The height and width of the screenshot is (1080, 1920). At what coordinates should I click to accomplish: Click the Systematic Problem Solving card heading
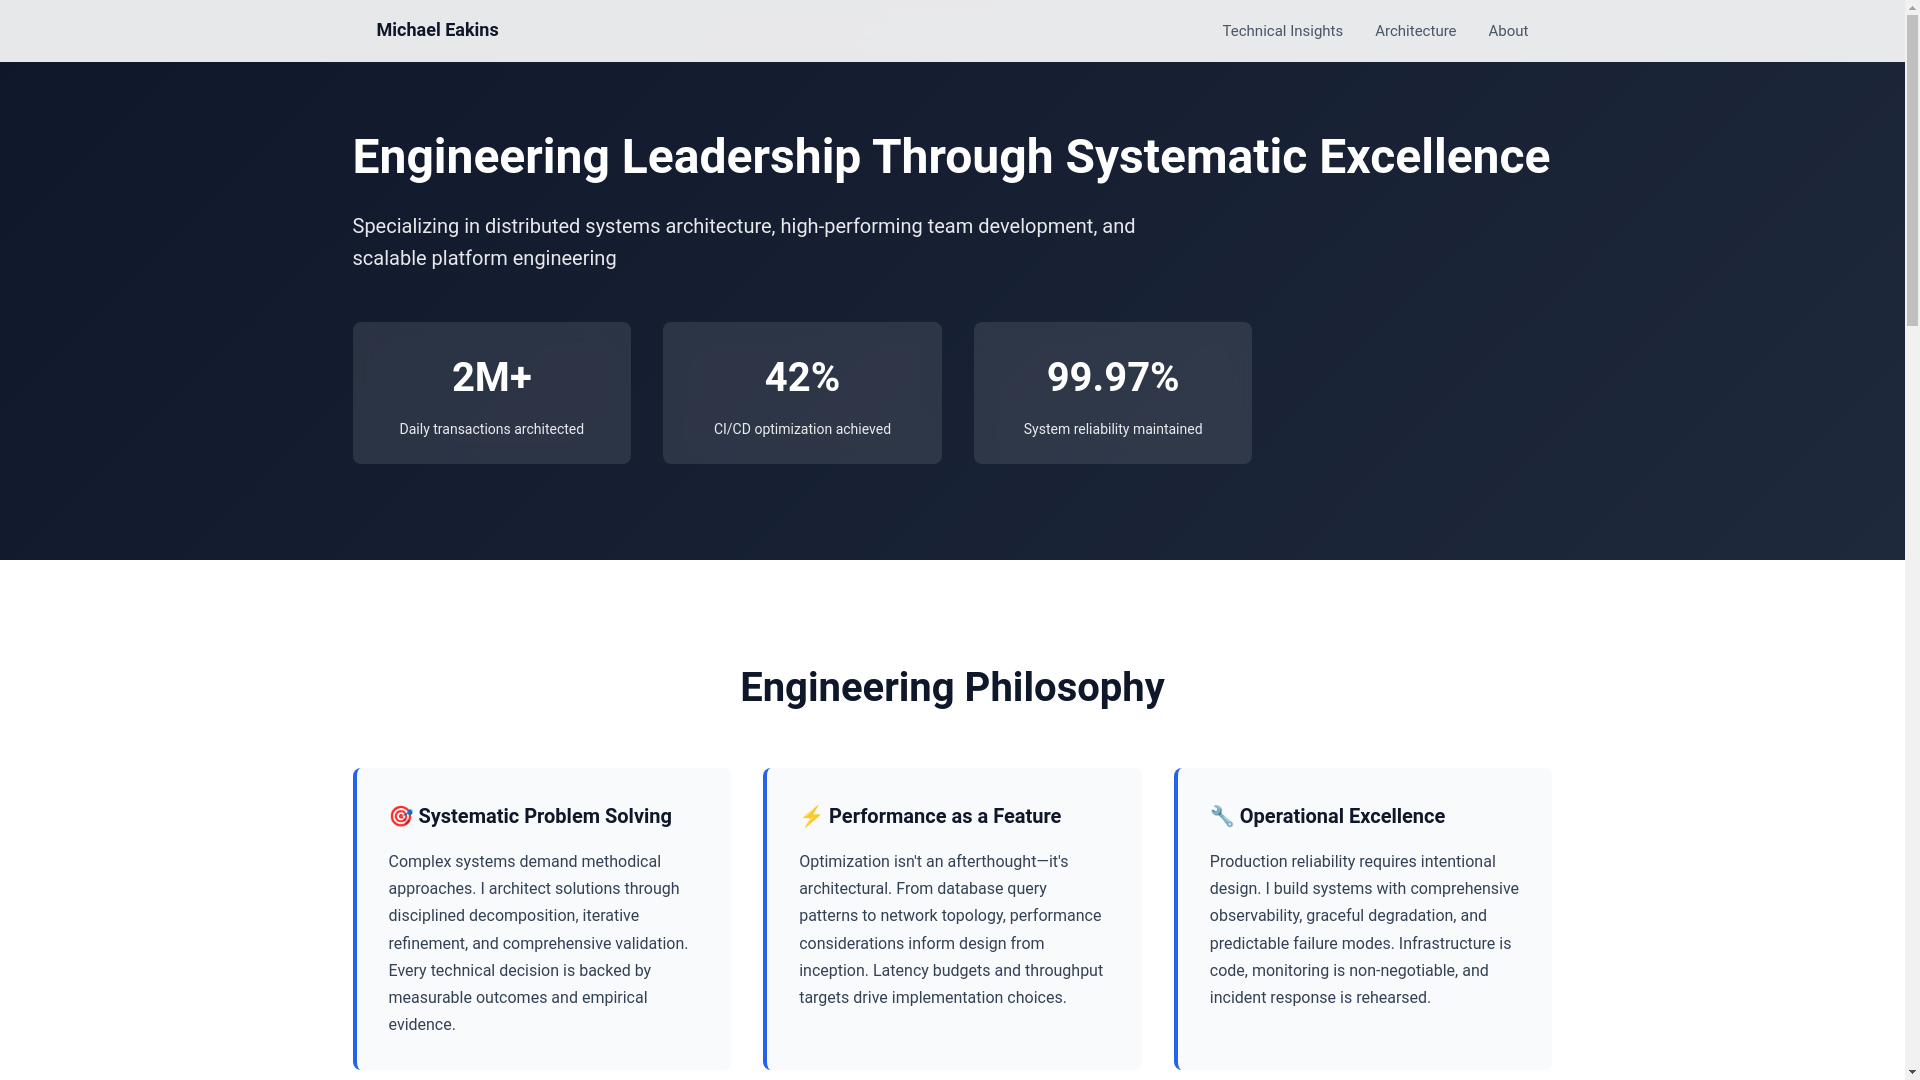(x=545, y=817)
